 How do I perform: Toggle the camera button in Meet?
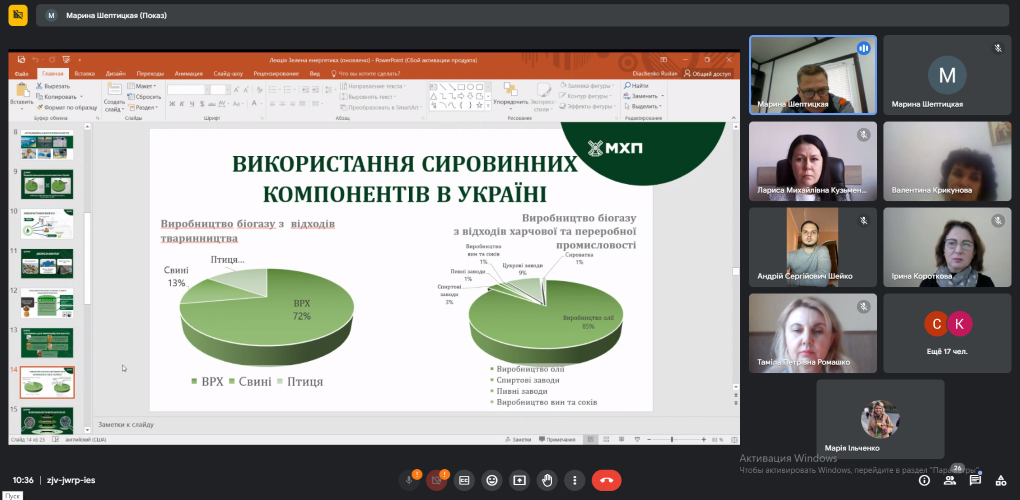(436, 480)
